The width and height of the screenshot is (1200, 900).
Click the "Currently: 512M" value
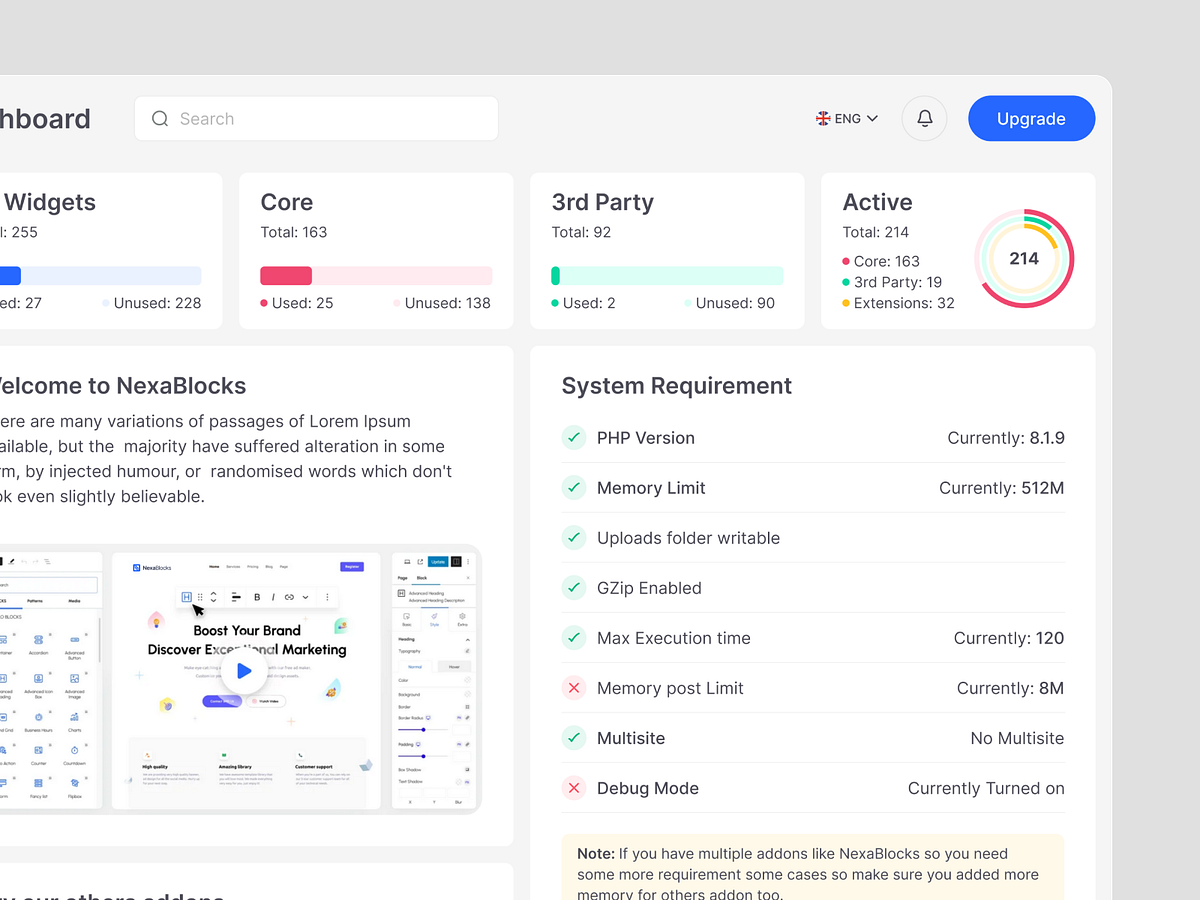coord(1002,488)
